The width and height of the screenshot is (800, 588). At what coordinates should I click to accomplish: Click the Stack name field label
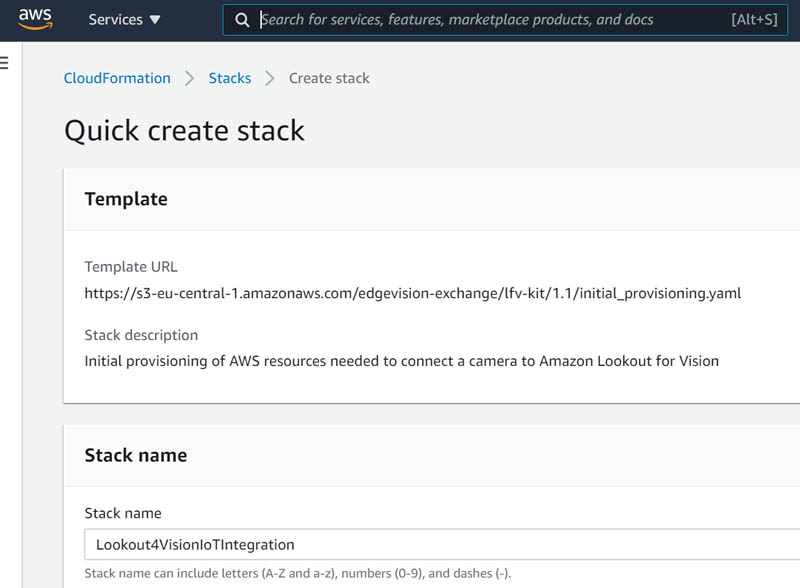tap(123, 513)
